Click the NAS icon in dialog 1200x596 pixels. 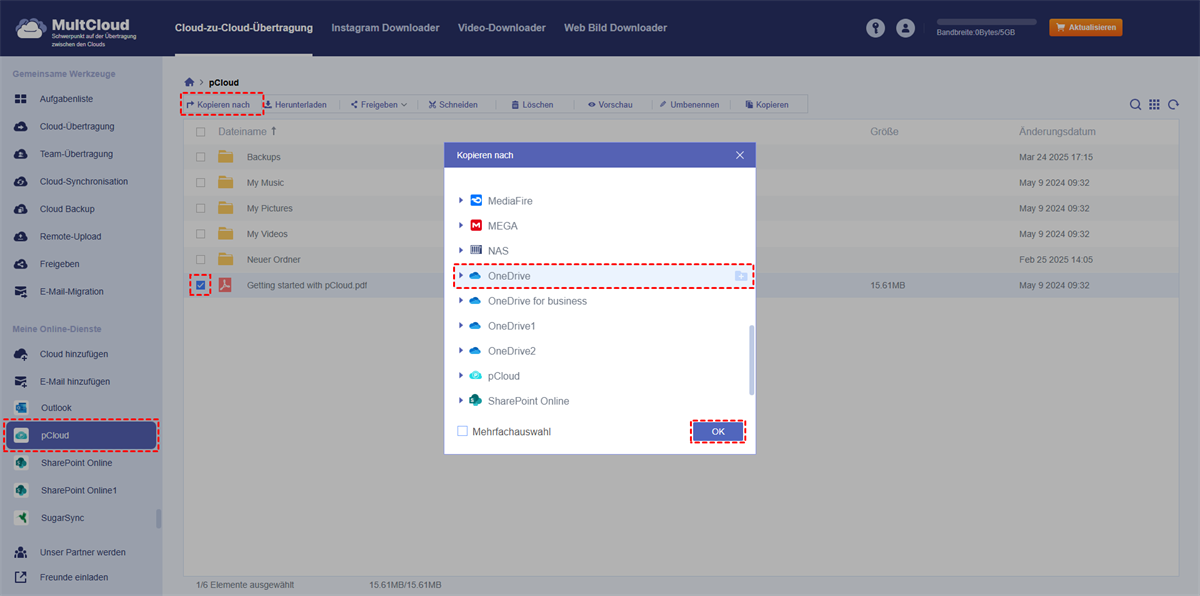(476, 251)
